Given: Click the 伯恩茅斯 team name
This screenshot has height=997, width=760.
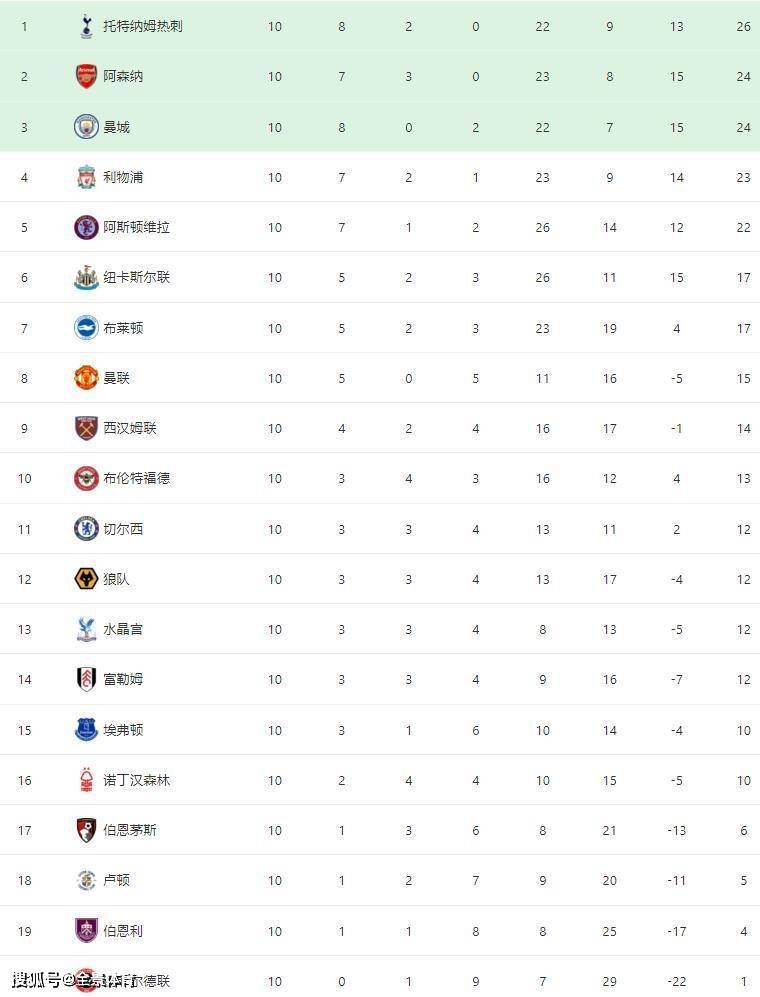Looking at the screenshot, I should coord(130,830).
